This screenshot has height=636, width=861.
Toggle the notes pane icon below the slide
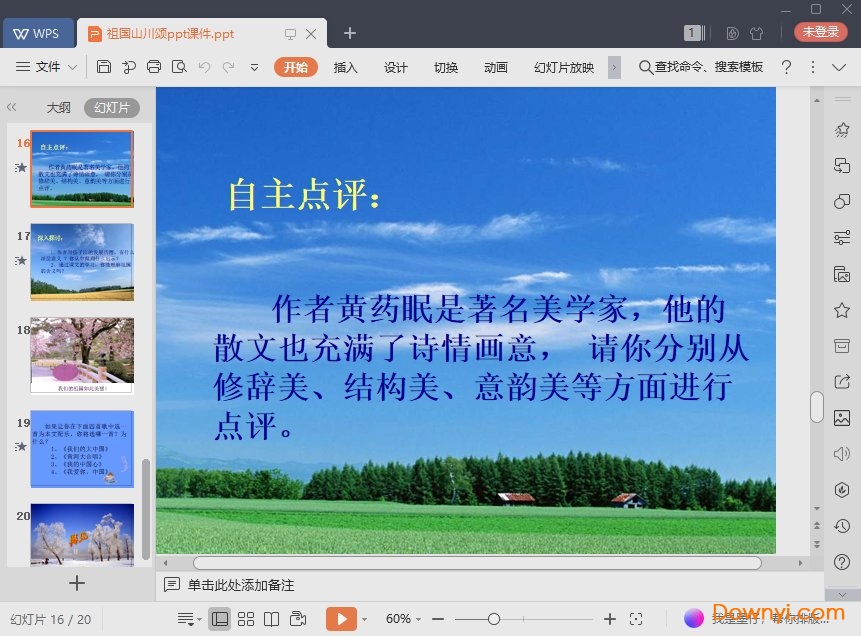[x=172, y=585]
